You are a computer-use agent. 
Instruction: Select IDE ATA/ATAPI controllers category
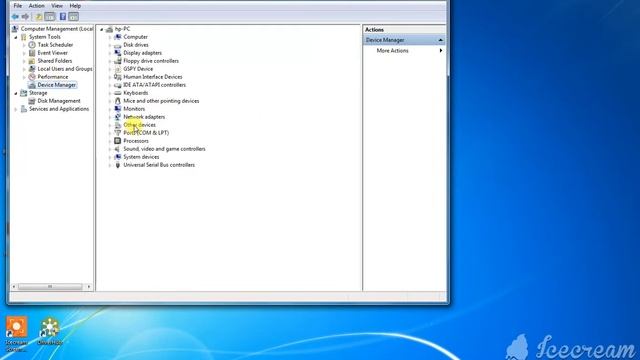[x=154, y=85]
